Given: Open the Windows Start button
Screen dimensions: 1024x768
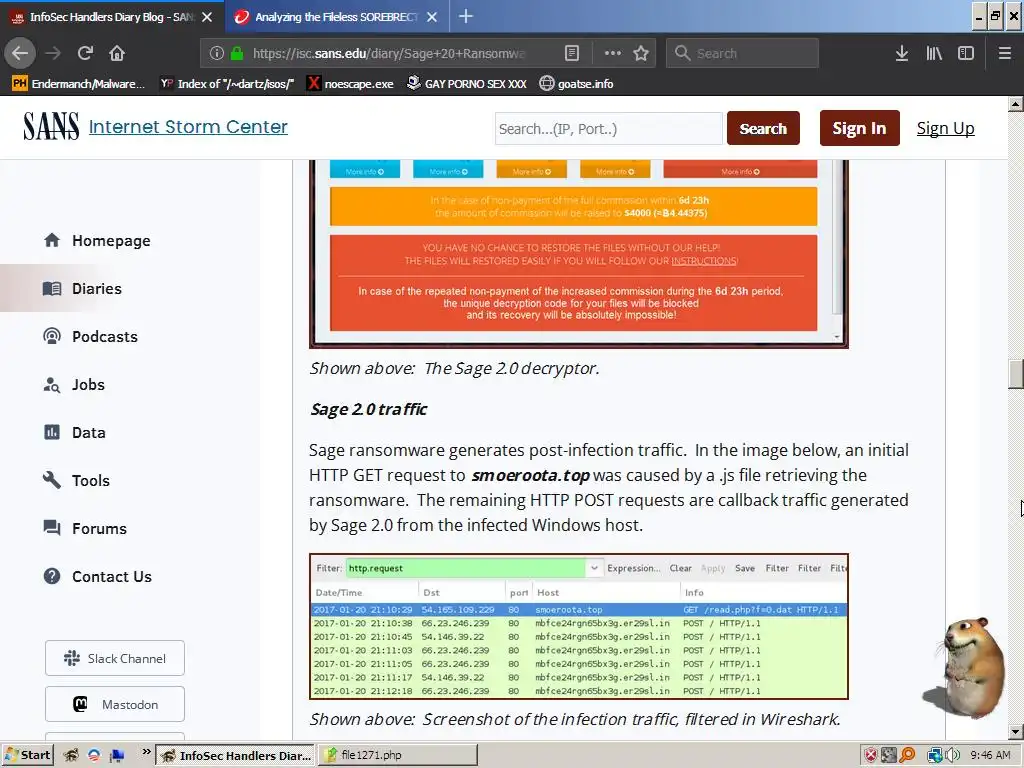Looking at the screenshot, I should pyautogui.click(x=27, y=756).
